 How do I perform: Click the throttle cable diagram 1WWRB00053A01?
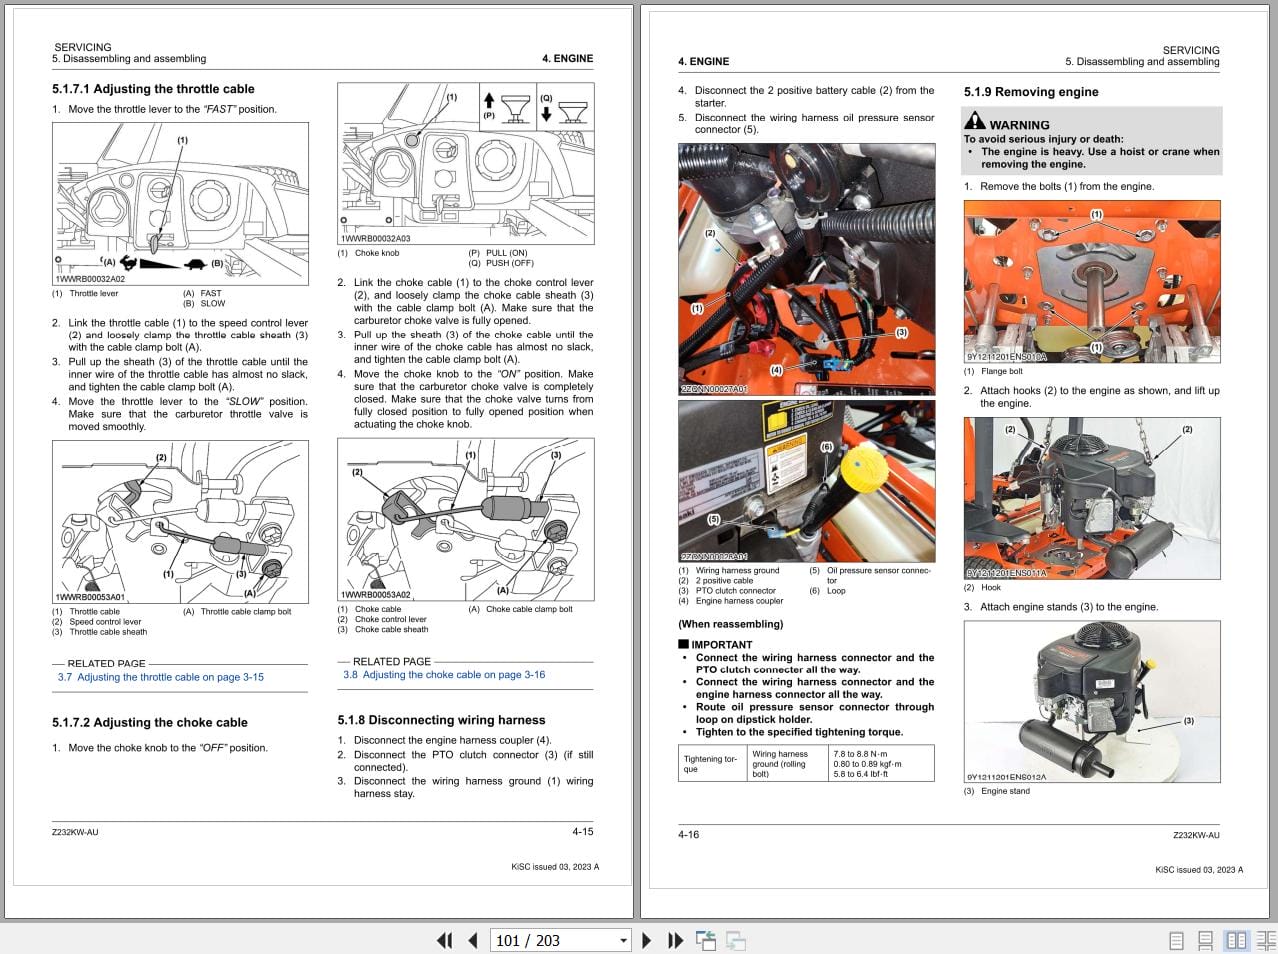180,522
